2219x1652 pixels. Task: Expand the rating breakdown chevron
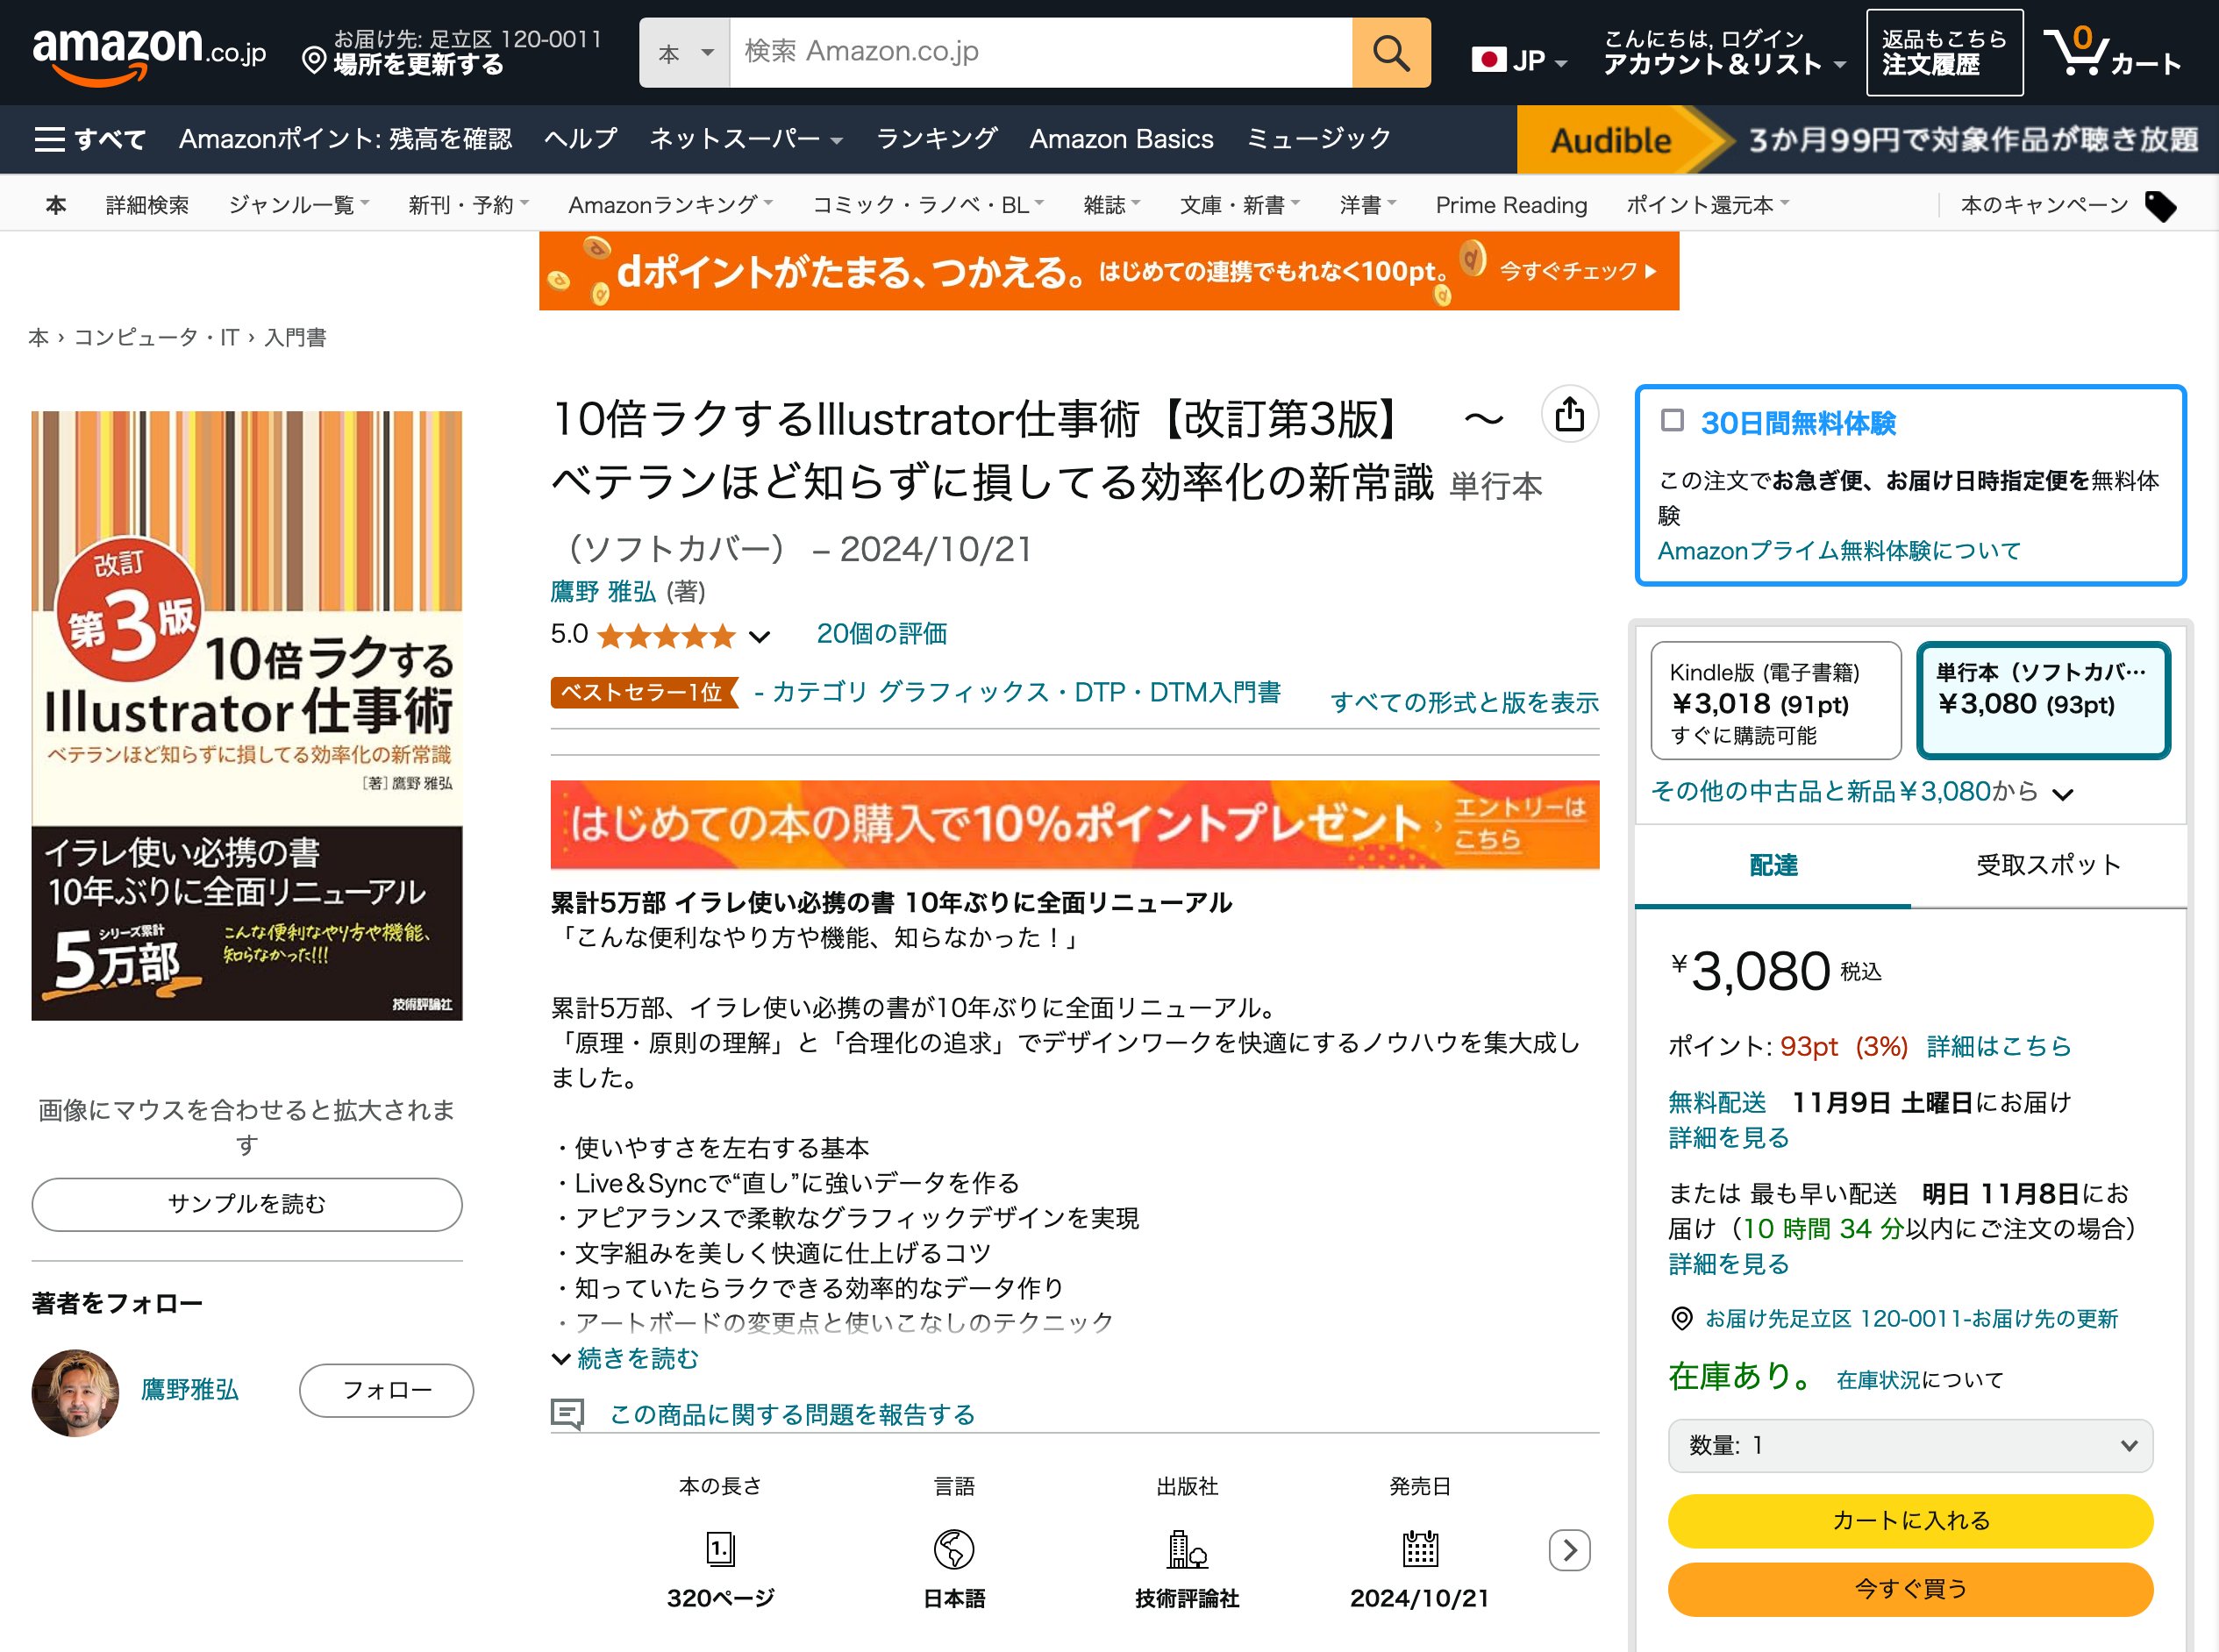pyautogui.click(x=760, y=637)
